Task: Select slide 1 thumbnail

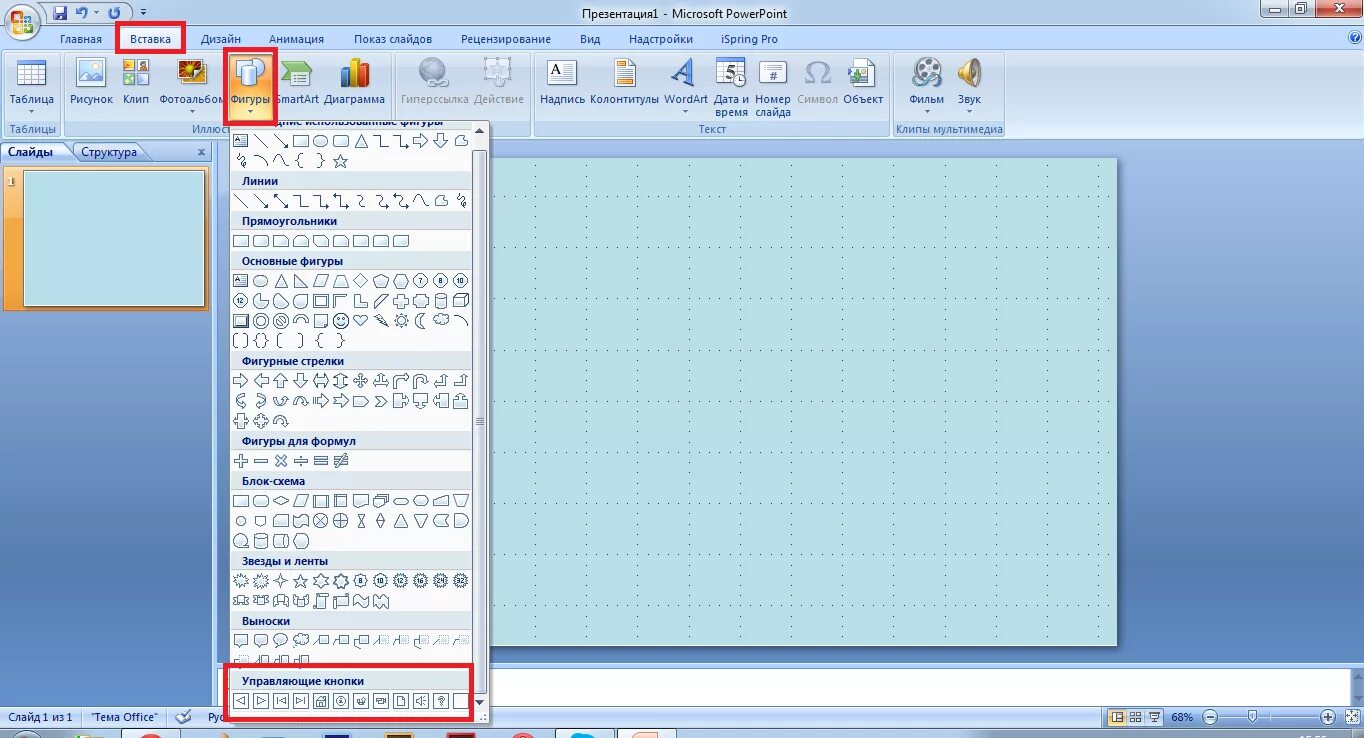Action: [x=114, y=238]
